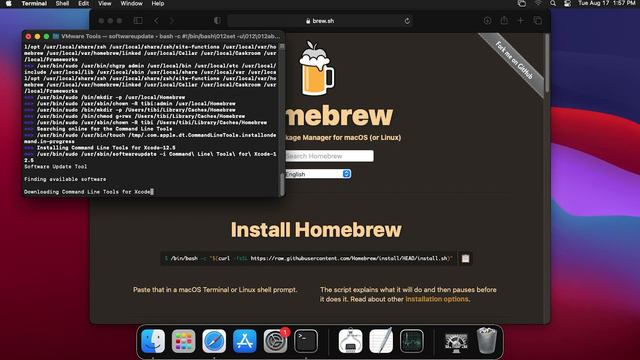This screenshot has width=640, height=360.
Task: Toggle the Safari sidebar button
Action: pos(138,20)
